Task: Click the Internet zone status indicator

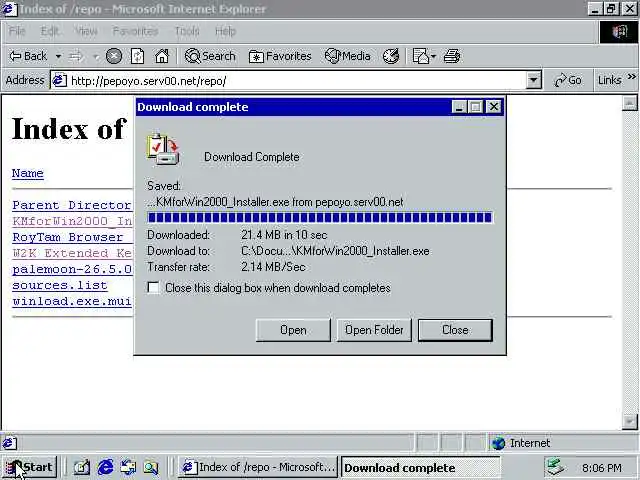Action: pyautogui.click(x=521, y=443)
